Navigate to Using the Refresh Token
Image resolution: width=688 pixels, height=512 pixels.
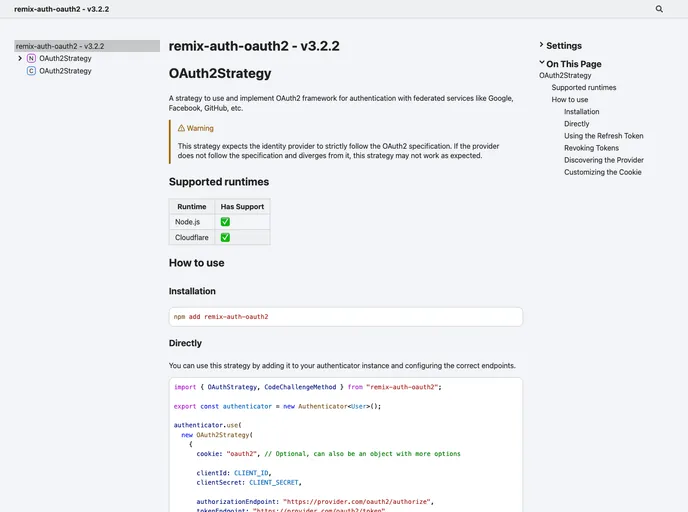pos(604,136)
